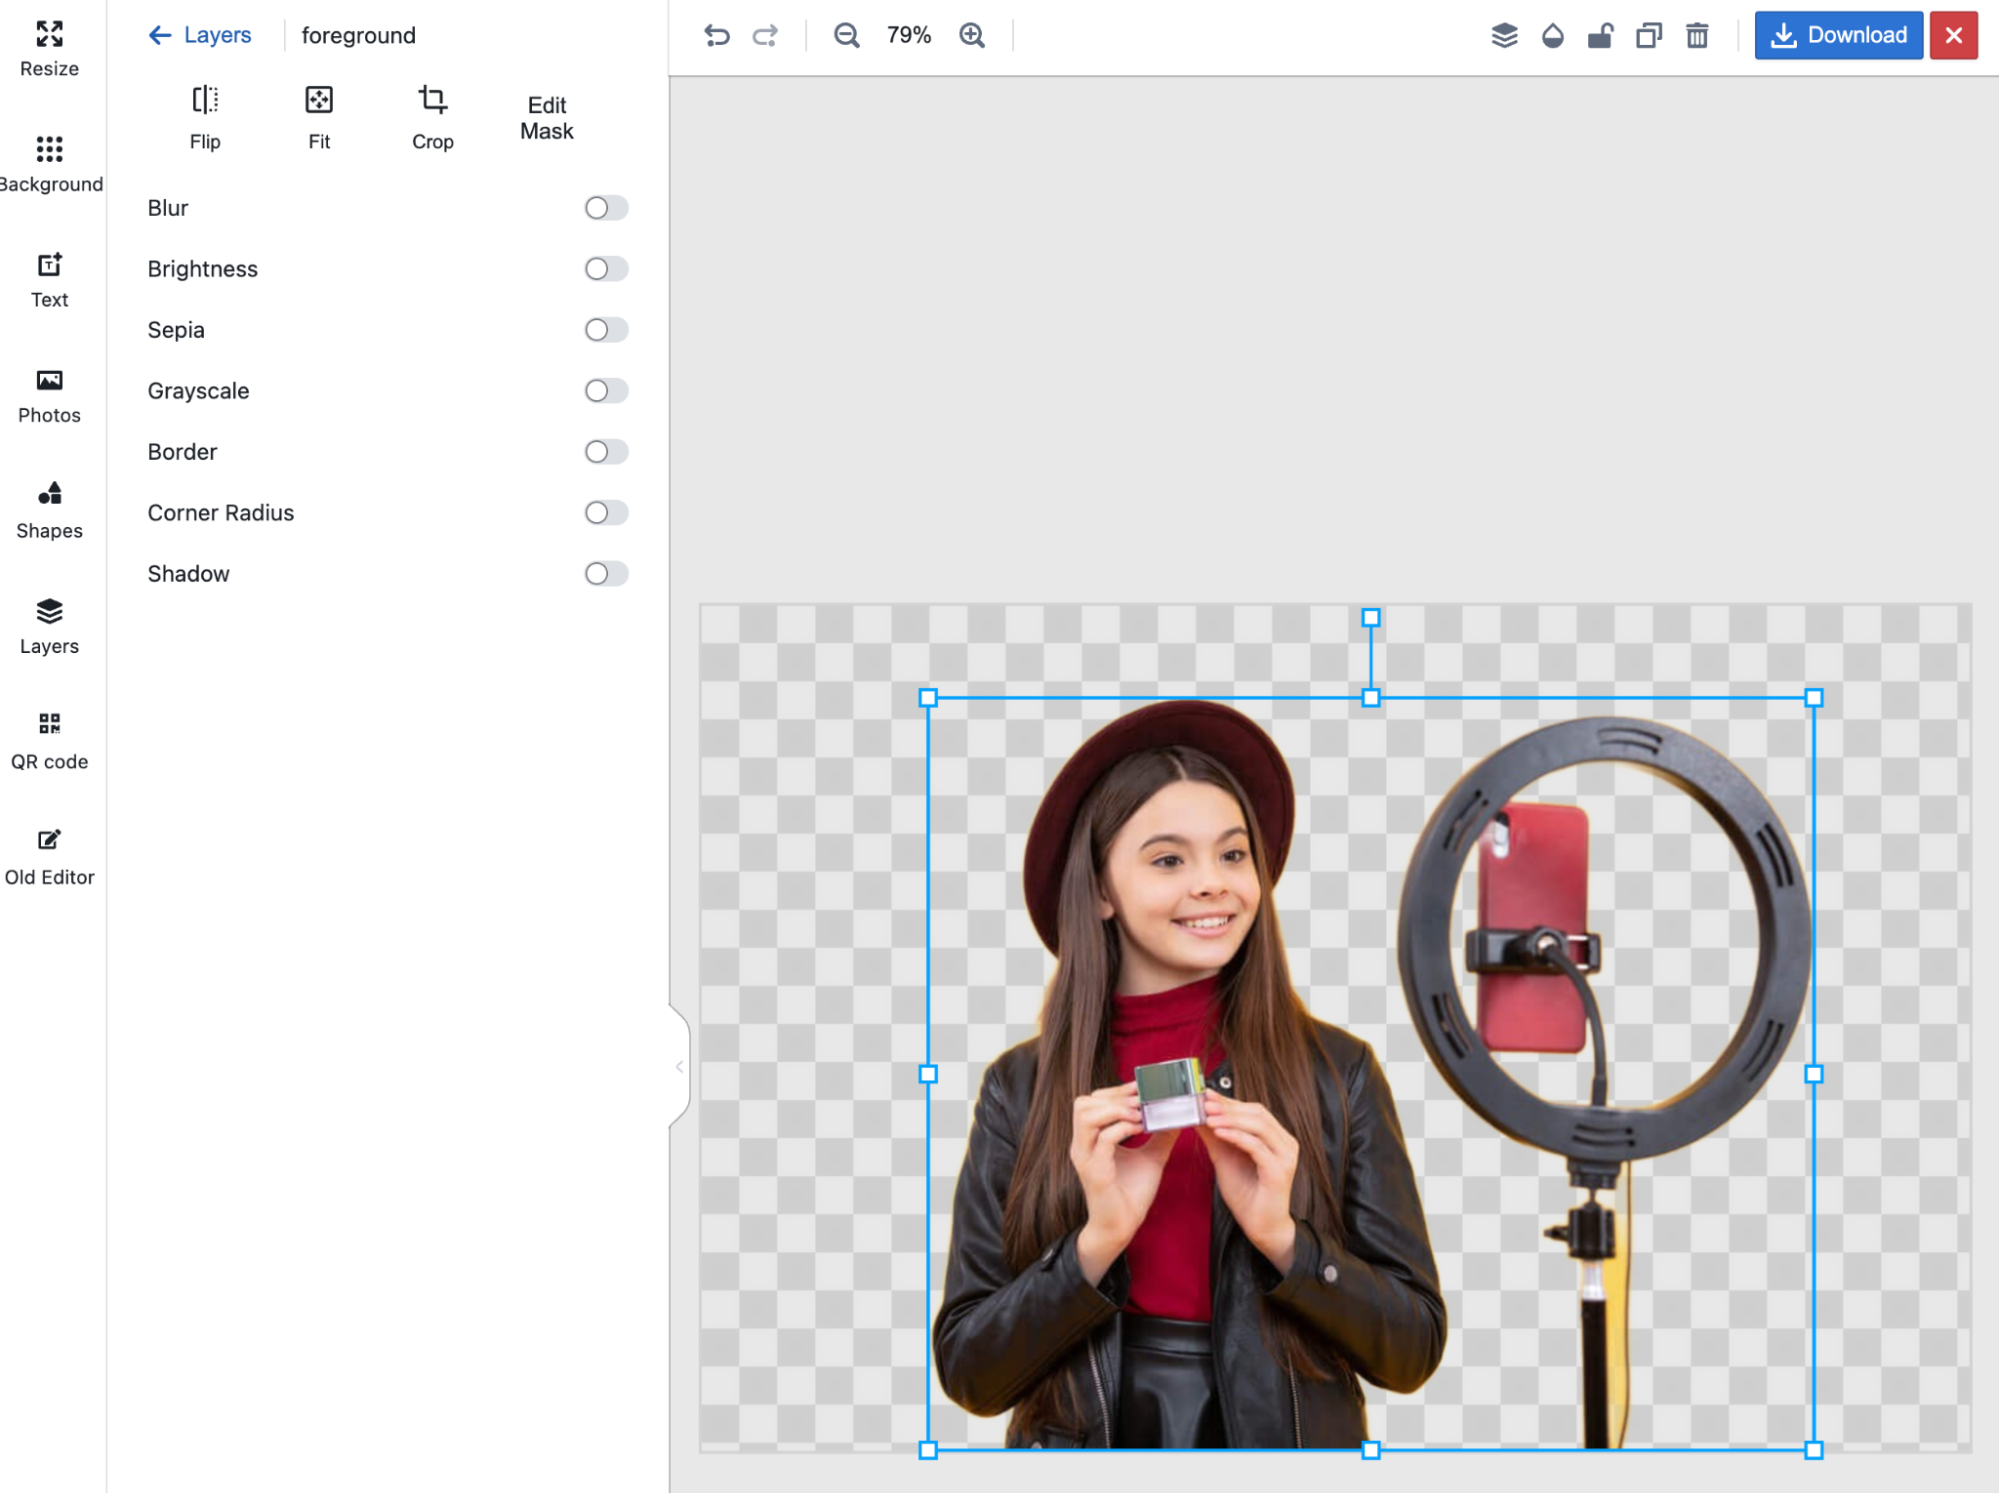Enable the Shadow toggle

(x=601, y=573)
